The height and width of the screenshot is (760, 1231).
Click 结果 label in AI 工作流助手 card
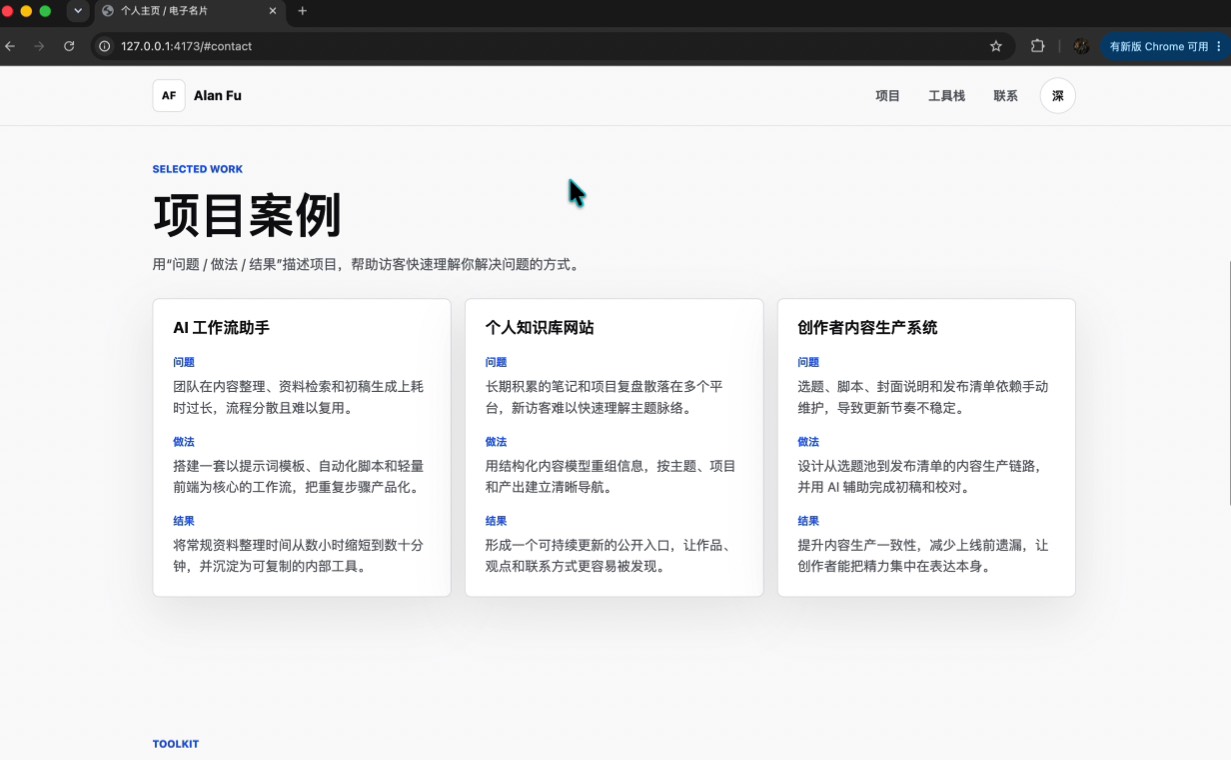[184, 520]
